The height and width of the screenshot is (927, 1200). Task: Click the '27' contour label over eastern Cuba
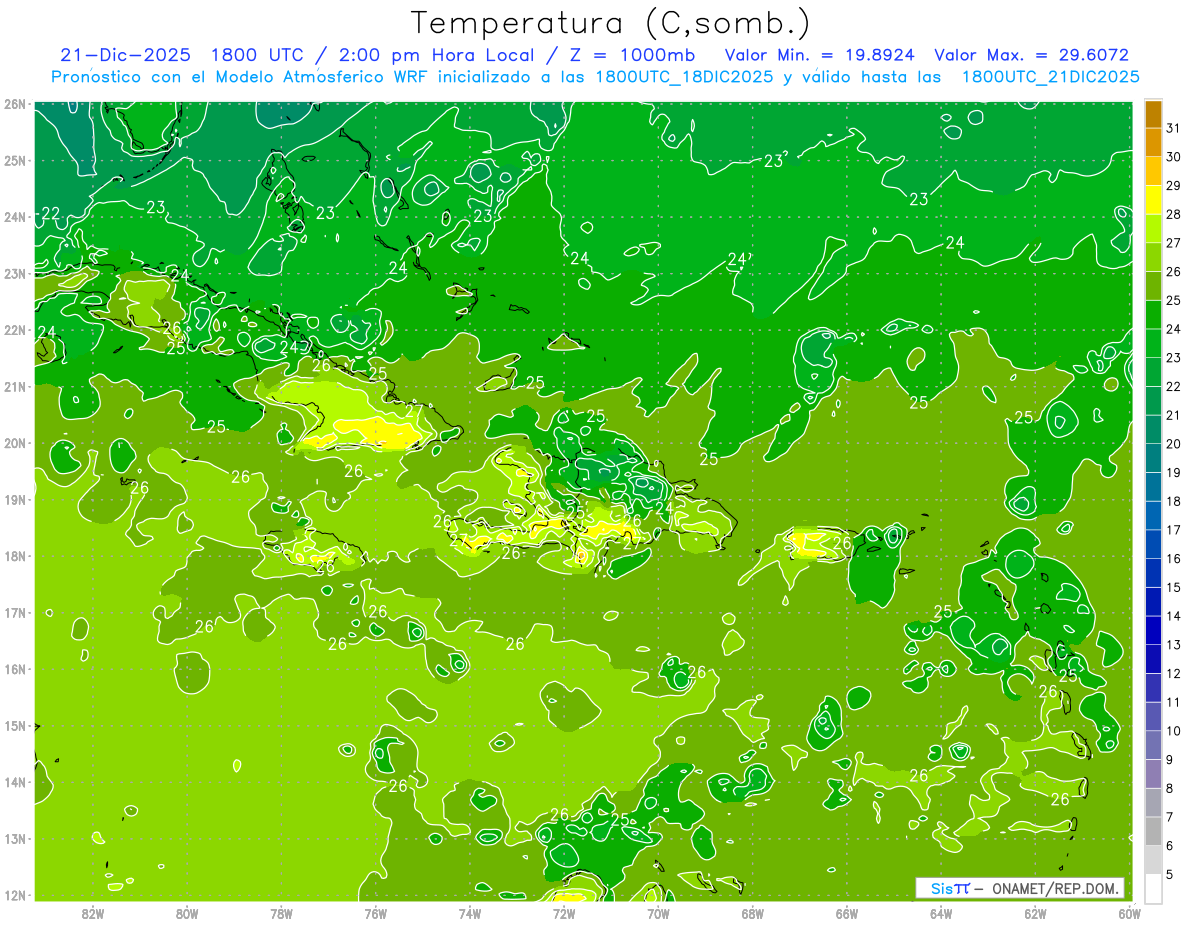414,409
